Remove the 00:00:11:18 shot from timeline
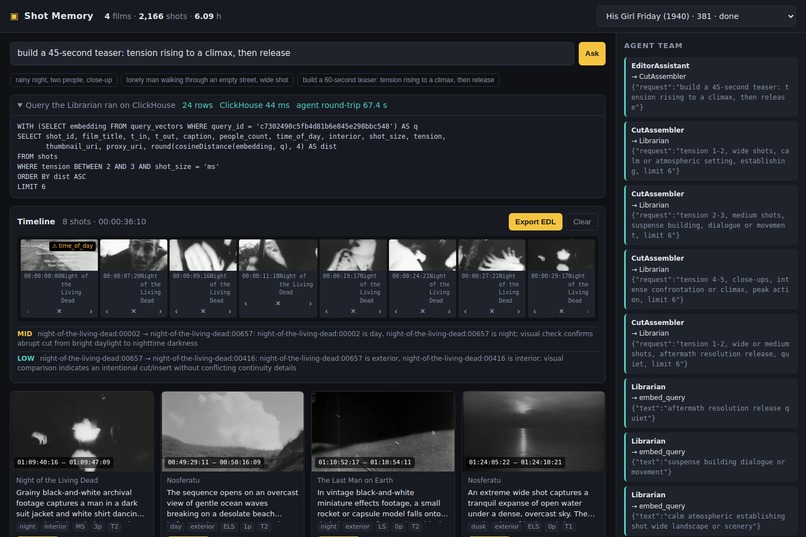 coord(278,303)
